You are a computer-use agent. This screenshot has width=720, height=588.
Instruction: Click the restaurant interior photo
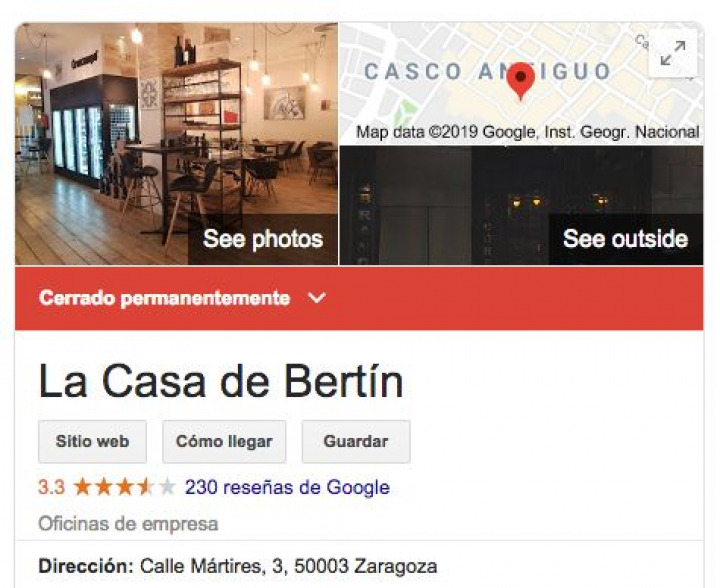click(x=176, y=144)
